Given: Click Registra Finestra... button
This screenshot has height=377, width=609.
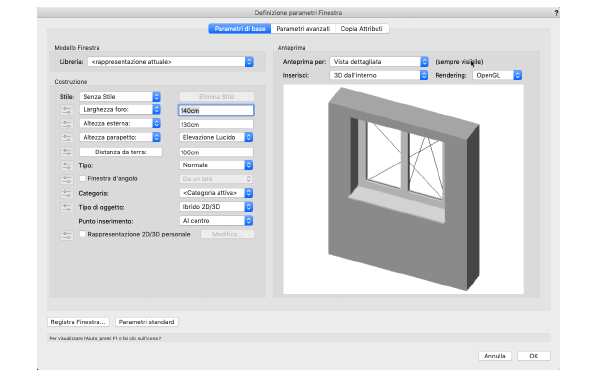Looking at the screenshot, I should tap(78, 322).
